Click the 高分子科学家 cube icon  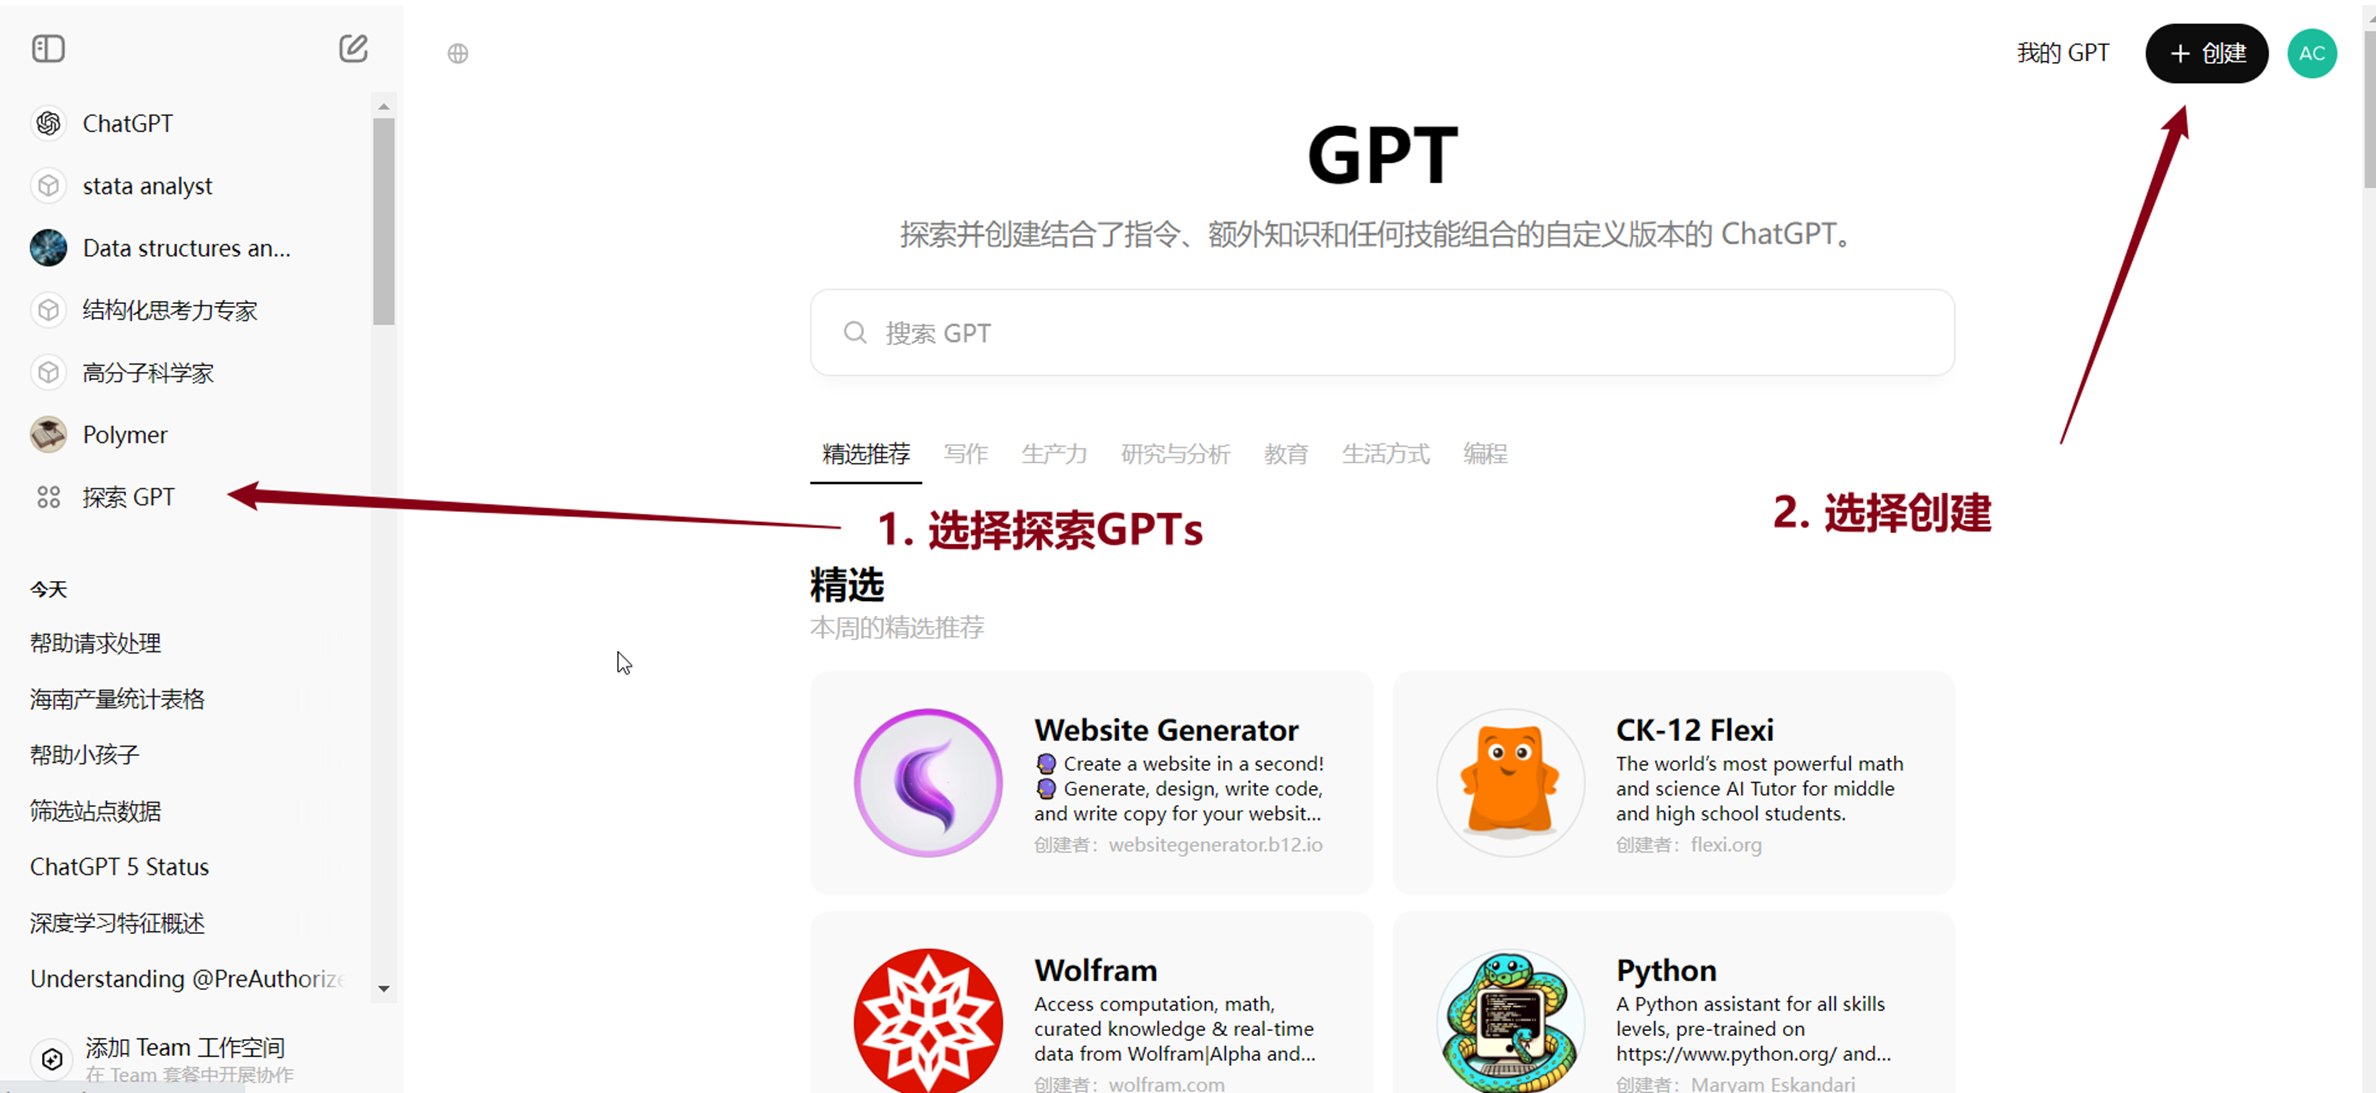coord(48,373)
